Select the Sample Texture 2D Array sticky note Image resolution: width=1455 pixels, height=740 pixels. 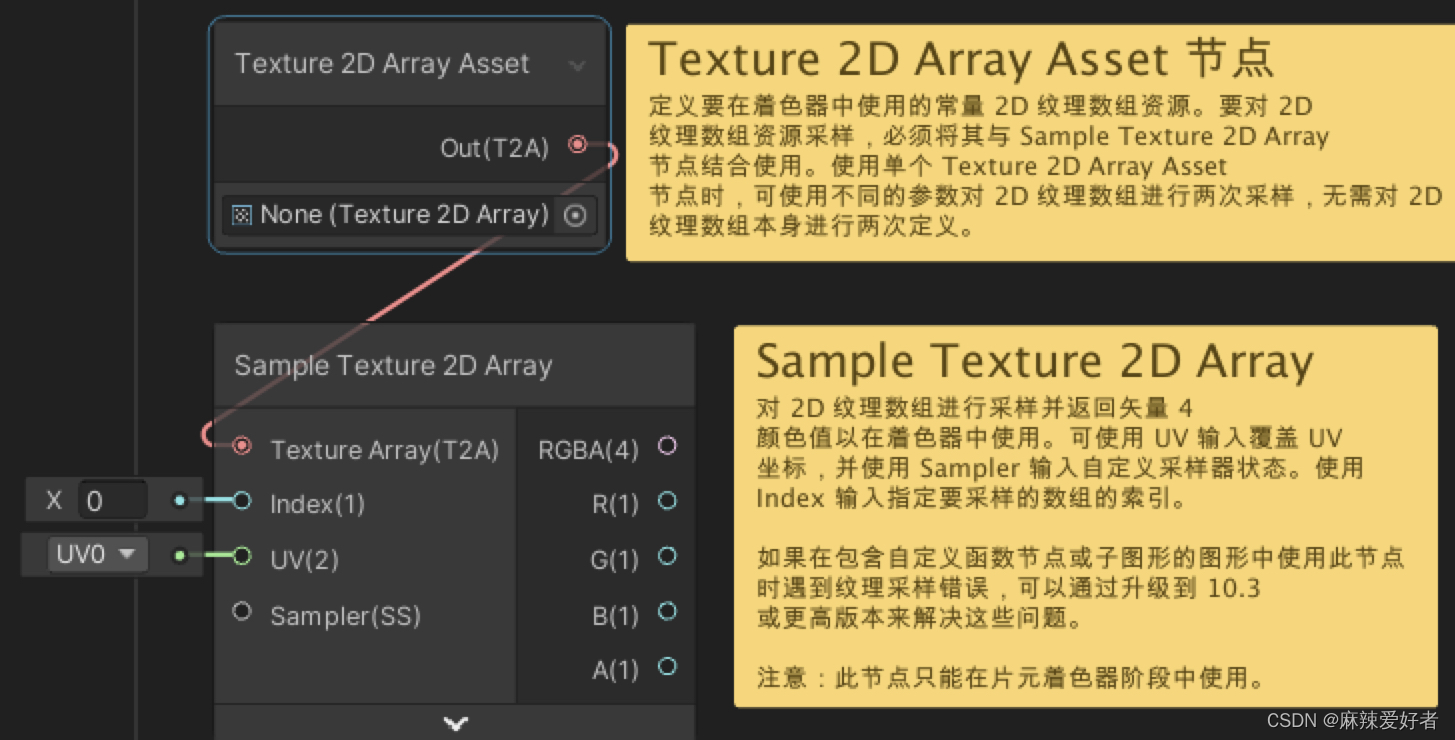coord(1087,516)
